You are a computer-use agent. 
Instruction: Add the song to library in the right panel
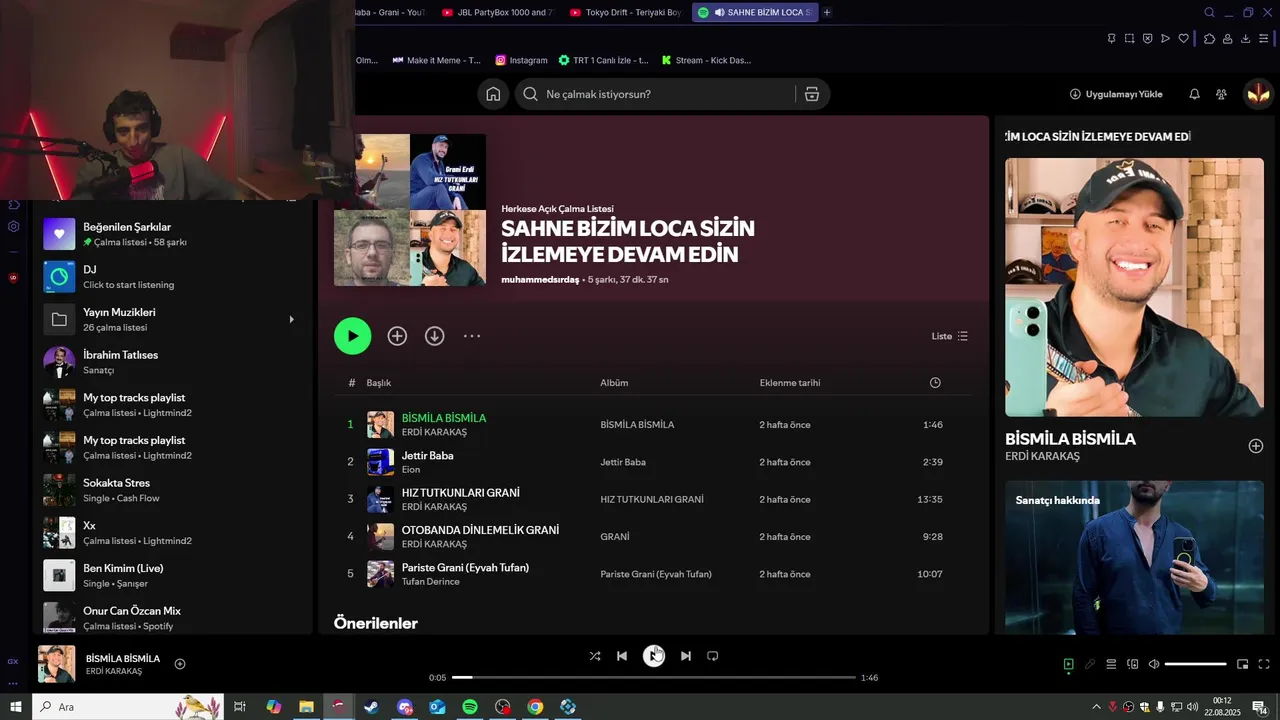pyautogui.click(x=1256, y=446)
